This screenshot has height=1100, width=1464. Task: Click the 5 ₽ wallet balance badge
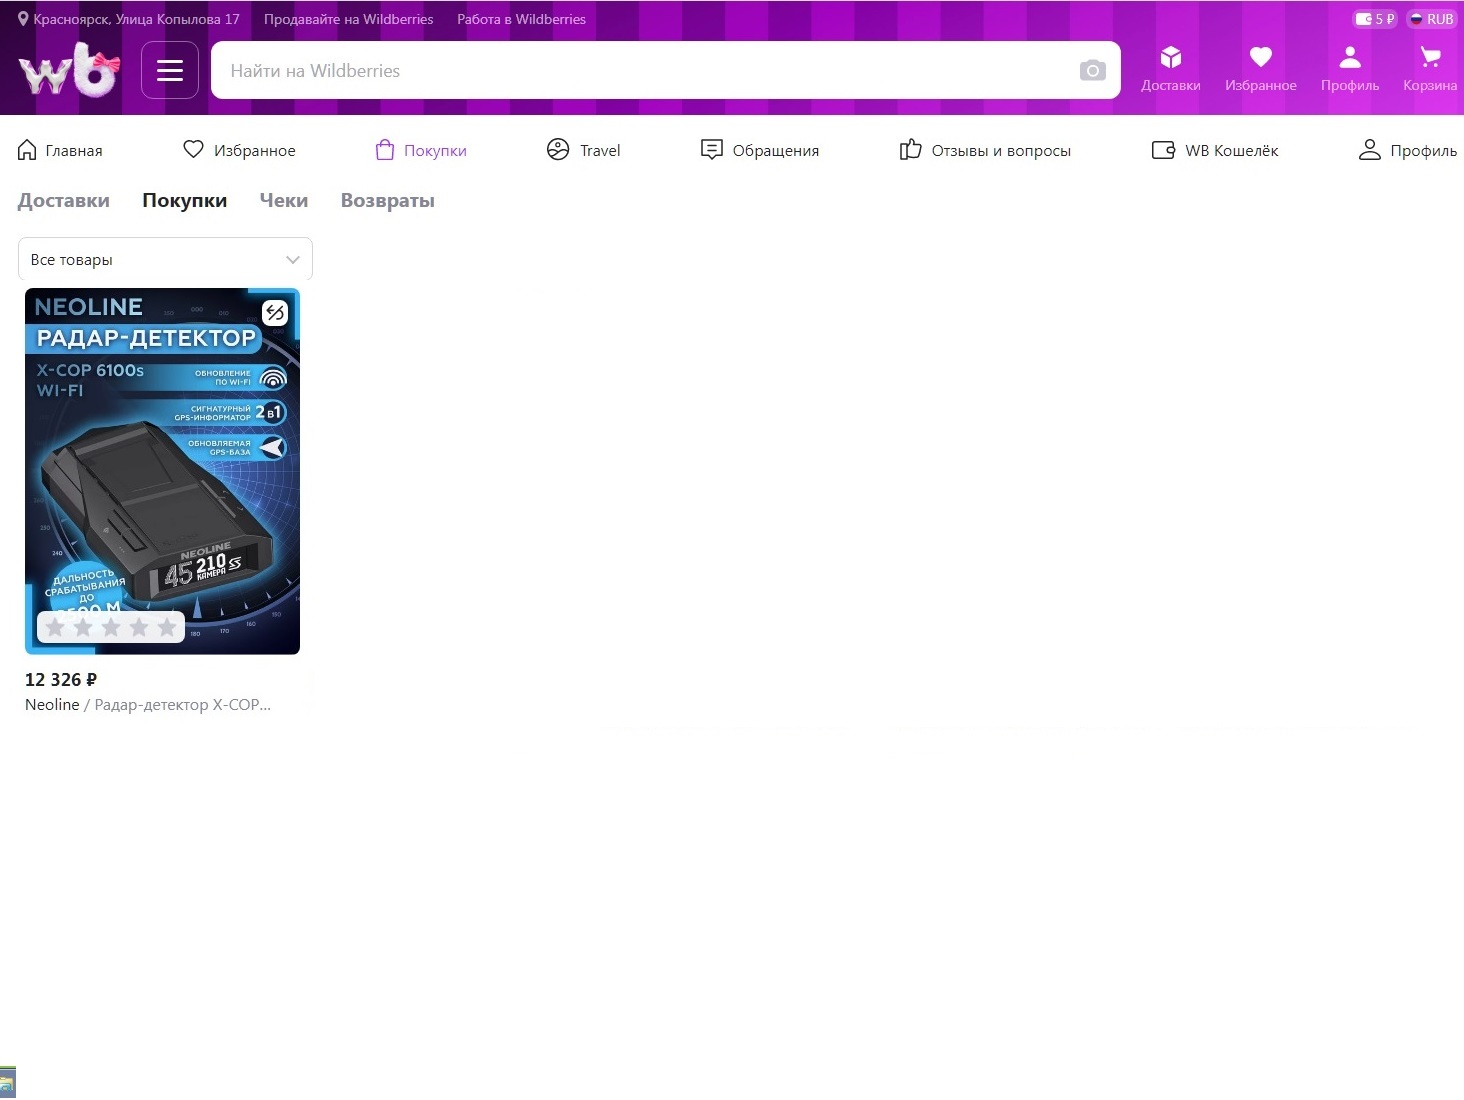pyautogui.click(x=1375, y=19)
